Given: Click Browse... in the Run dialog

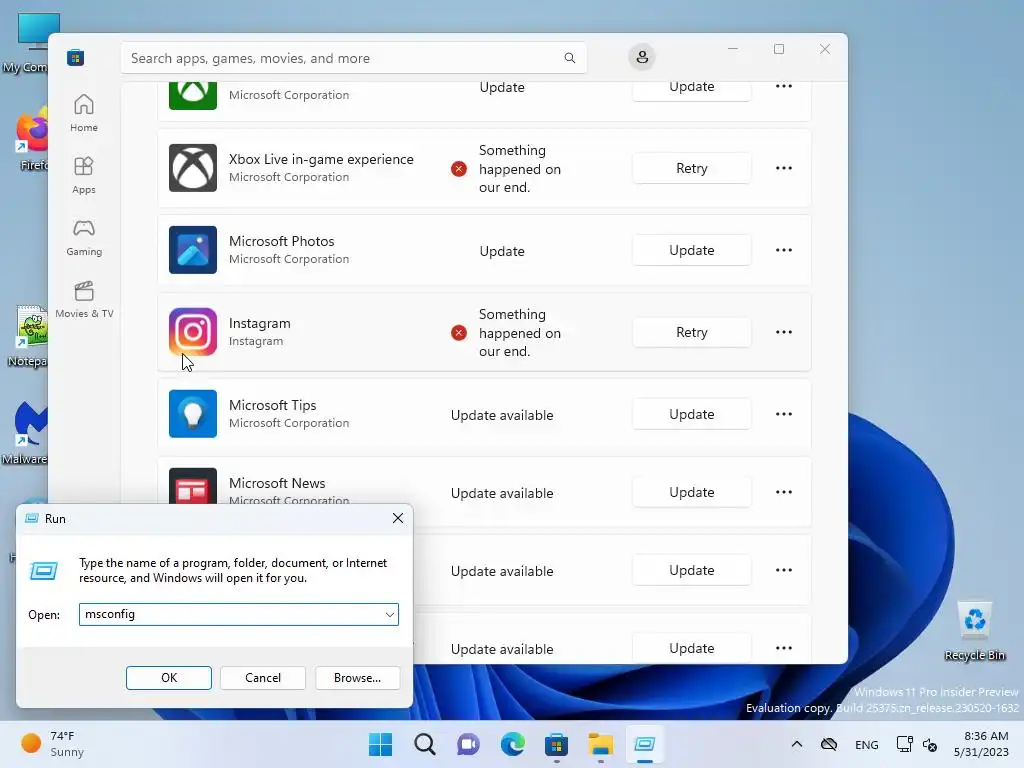Looking at the screenshot, I should point(357,678).
